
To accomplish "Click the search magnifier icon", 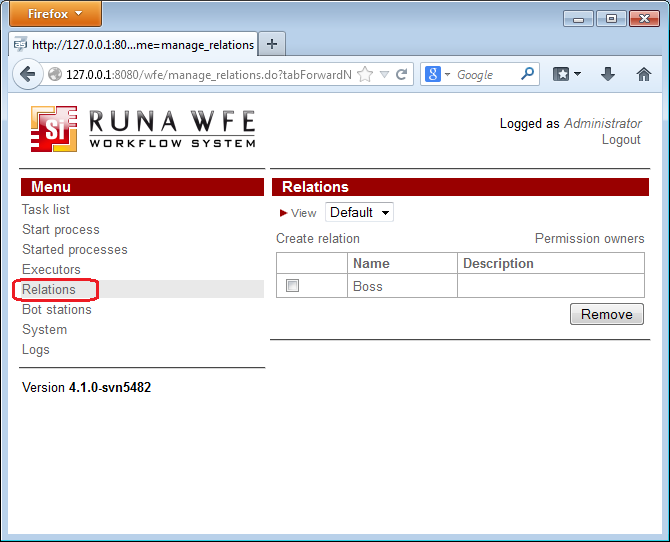I will tap(527, 74).
